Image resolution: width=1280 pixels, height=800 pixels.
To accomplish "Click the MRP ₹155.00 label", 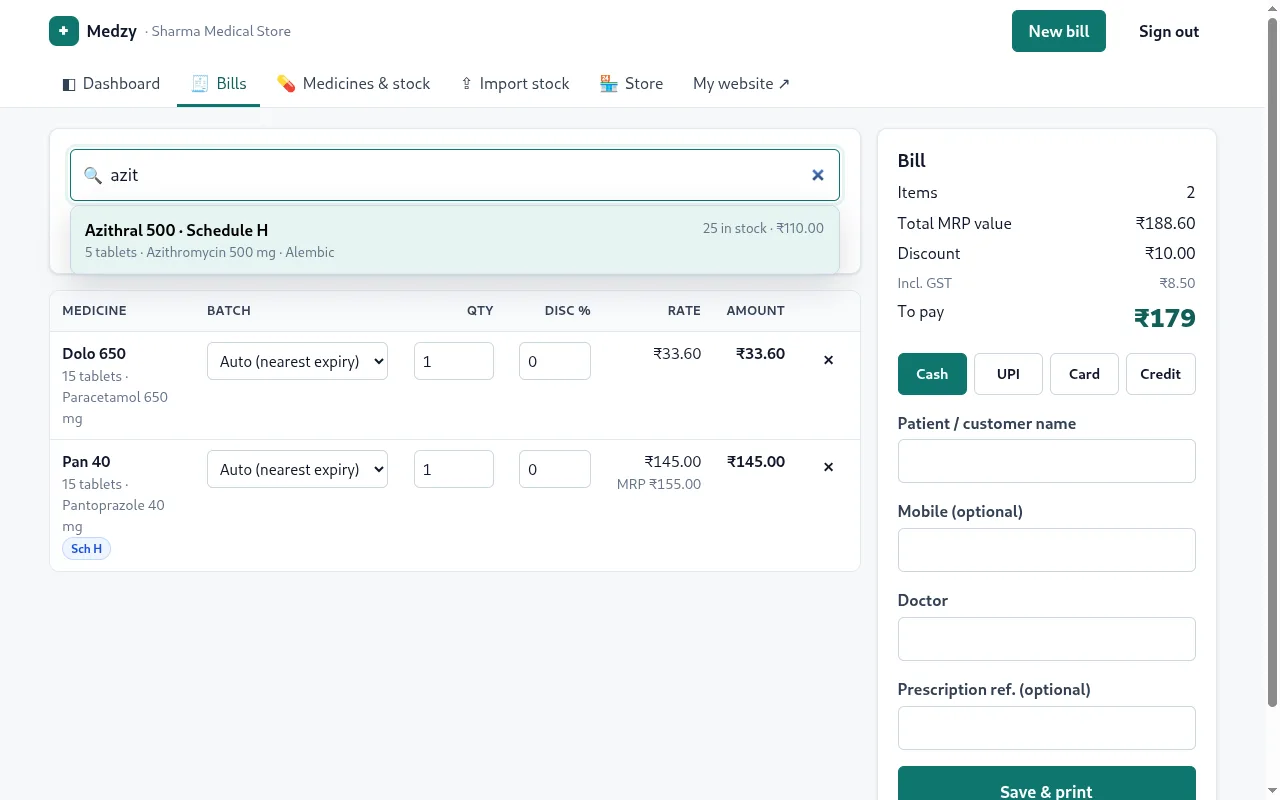I will click(x=659, y=484).
